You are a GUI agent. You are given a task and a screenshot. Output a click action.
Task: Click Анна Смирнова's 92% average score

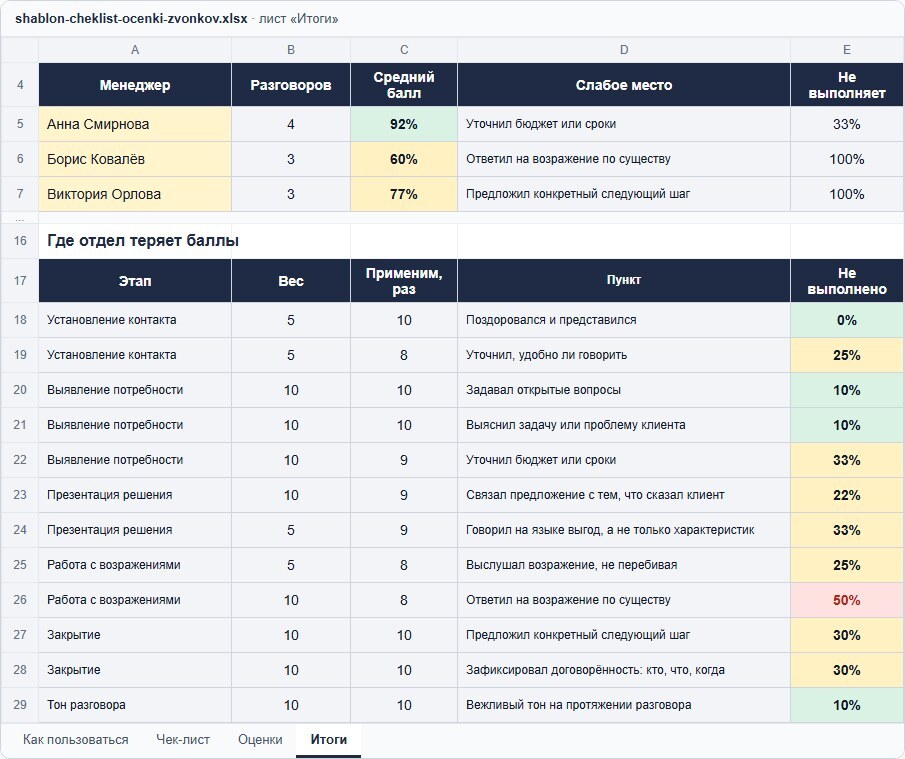click(x=404, y=124)
